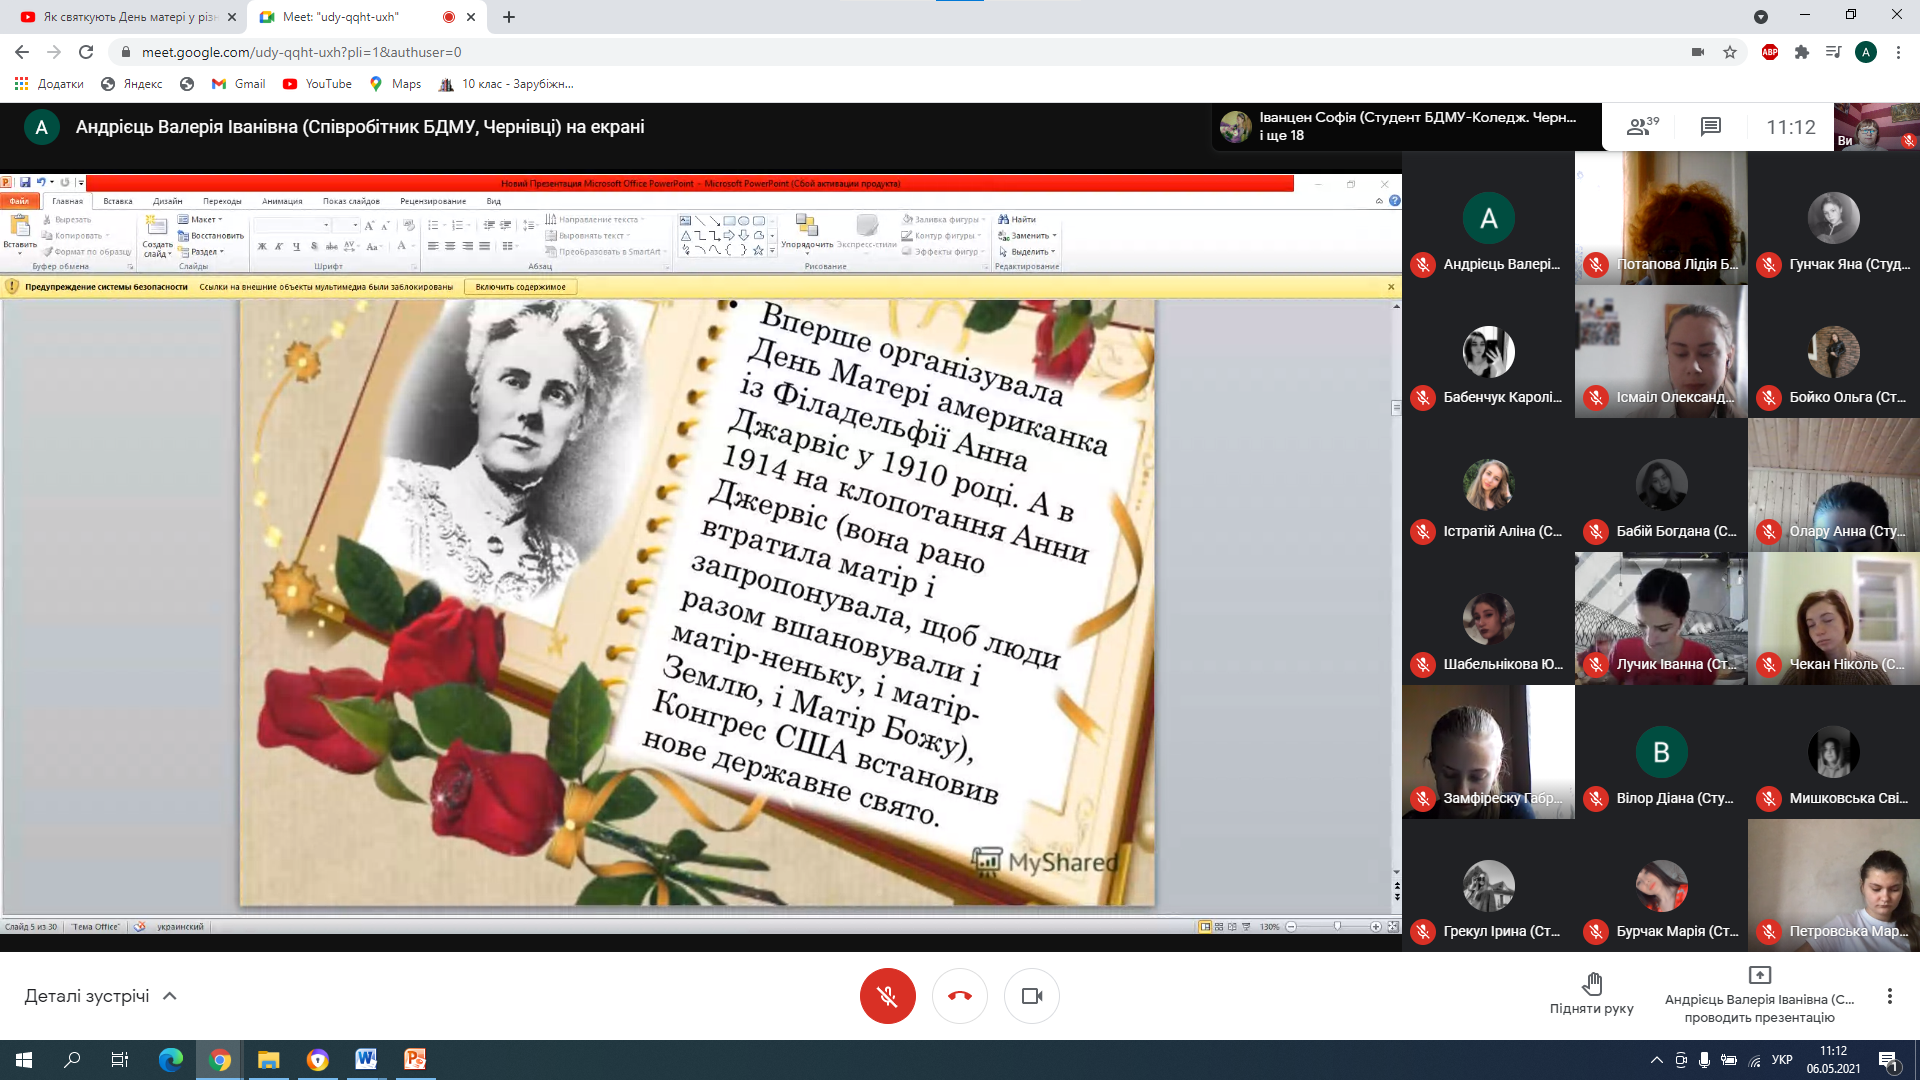Open Chrome extensions puzzle icon

(x=1802, y=52)
